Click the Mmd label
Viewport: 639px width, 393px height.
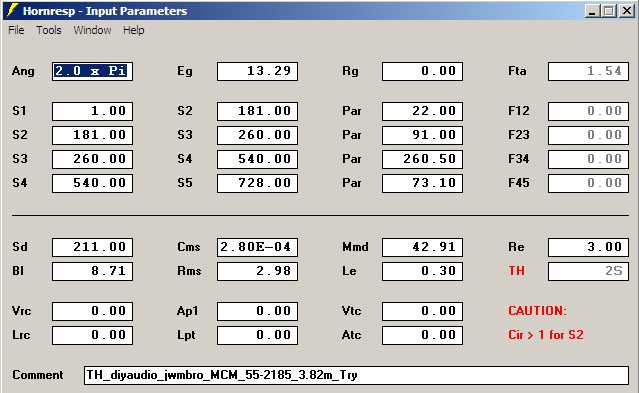click(355, 247)
